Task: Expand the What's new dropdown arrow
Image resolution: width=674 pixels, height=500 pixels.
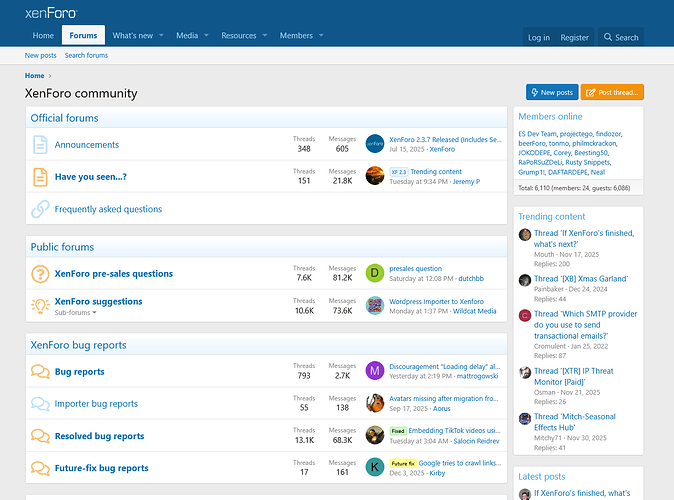Action: point(161,36)
